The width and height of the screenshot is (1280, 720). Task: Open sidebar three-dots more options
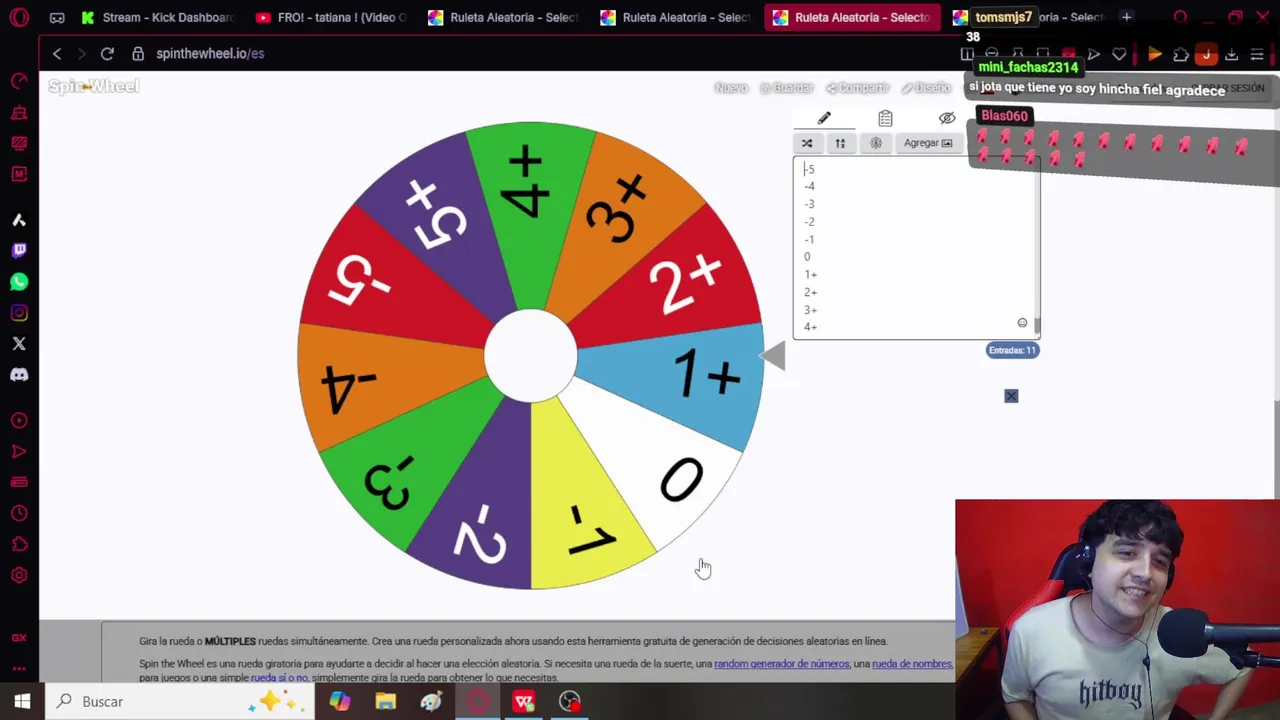(x=19, y=668)
